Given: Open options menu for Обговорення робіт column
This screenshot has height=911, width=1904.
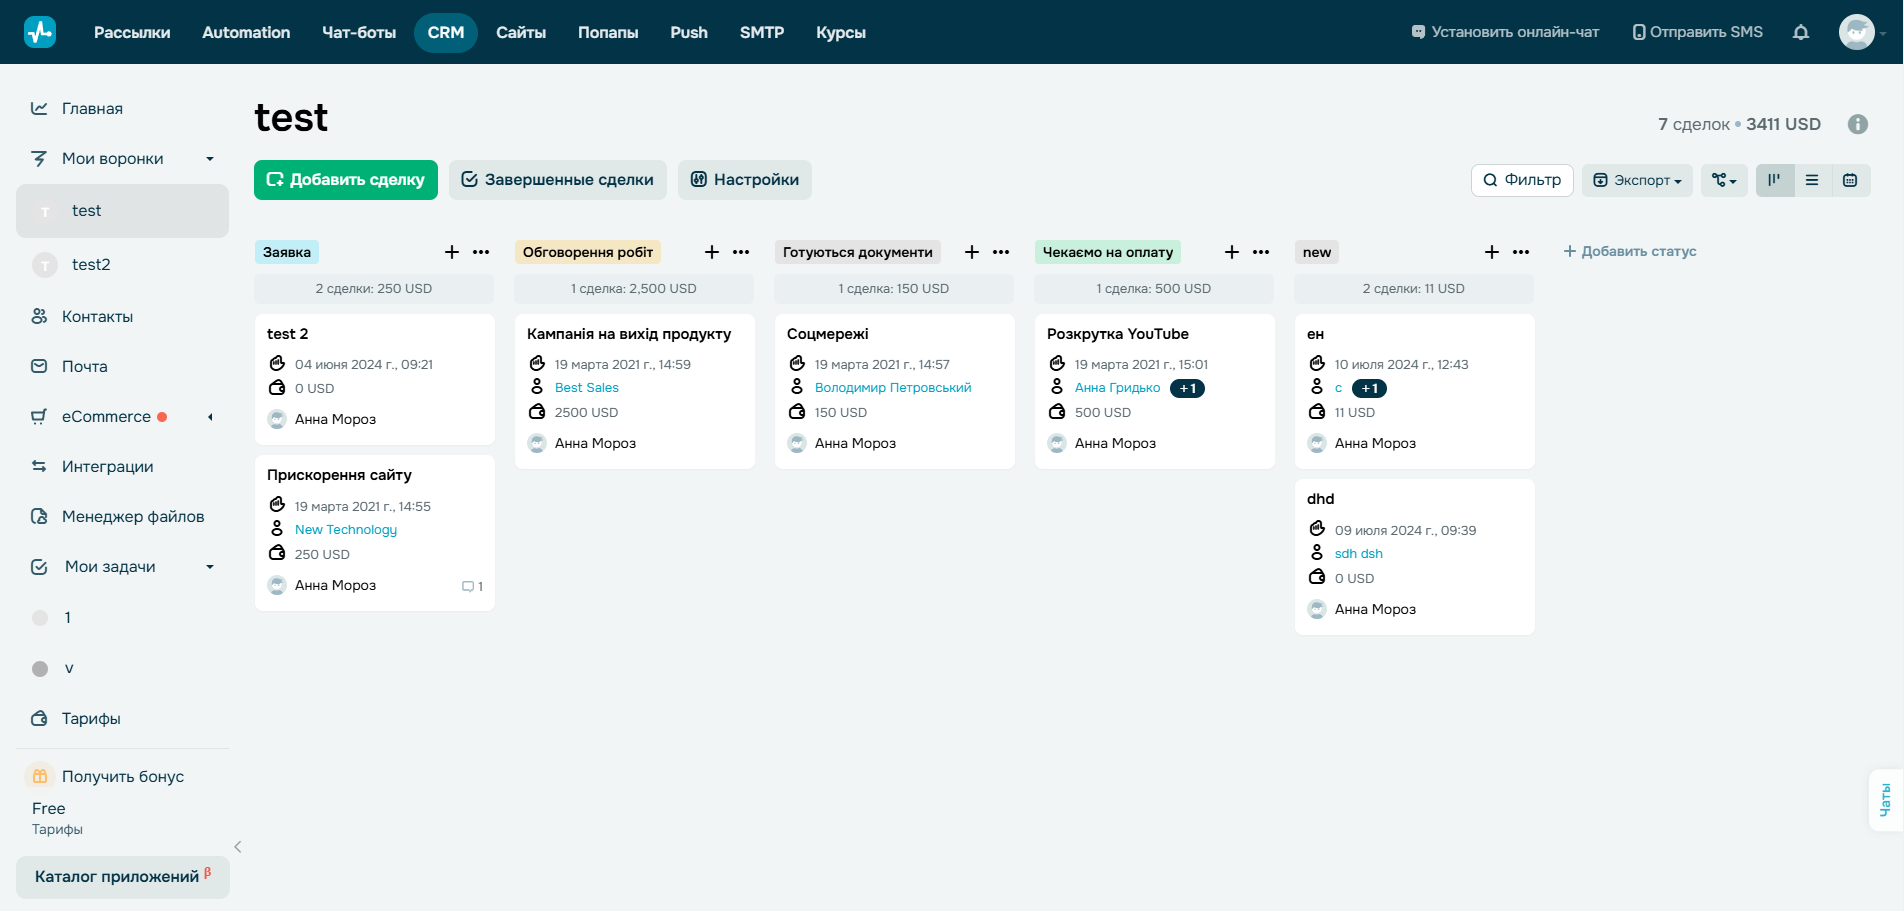Looking at the screenshot, I should click(x=740, y=252).
